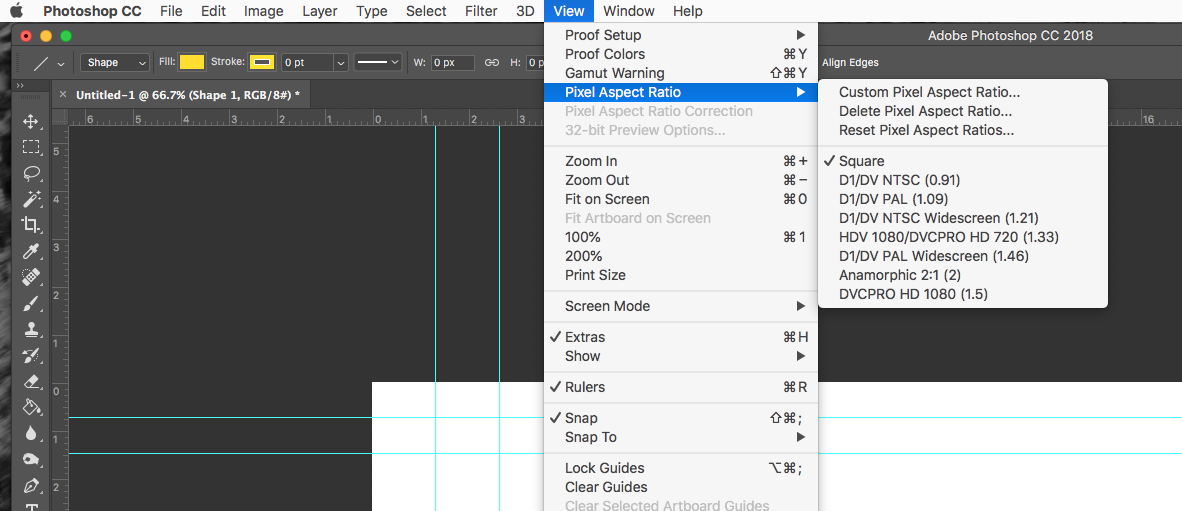
Task: Choose D1/DV NTSC Widescreen (1.21)
Action: (x=963, y=219)
